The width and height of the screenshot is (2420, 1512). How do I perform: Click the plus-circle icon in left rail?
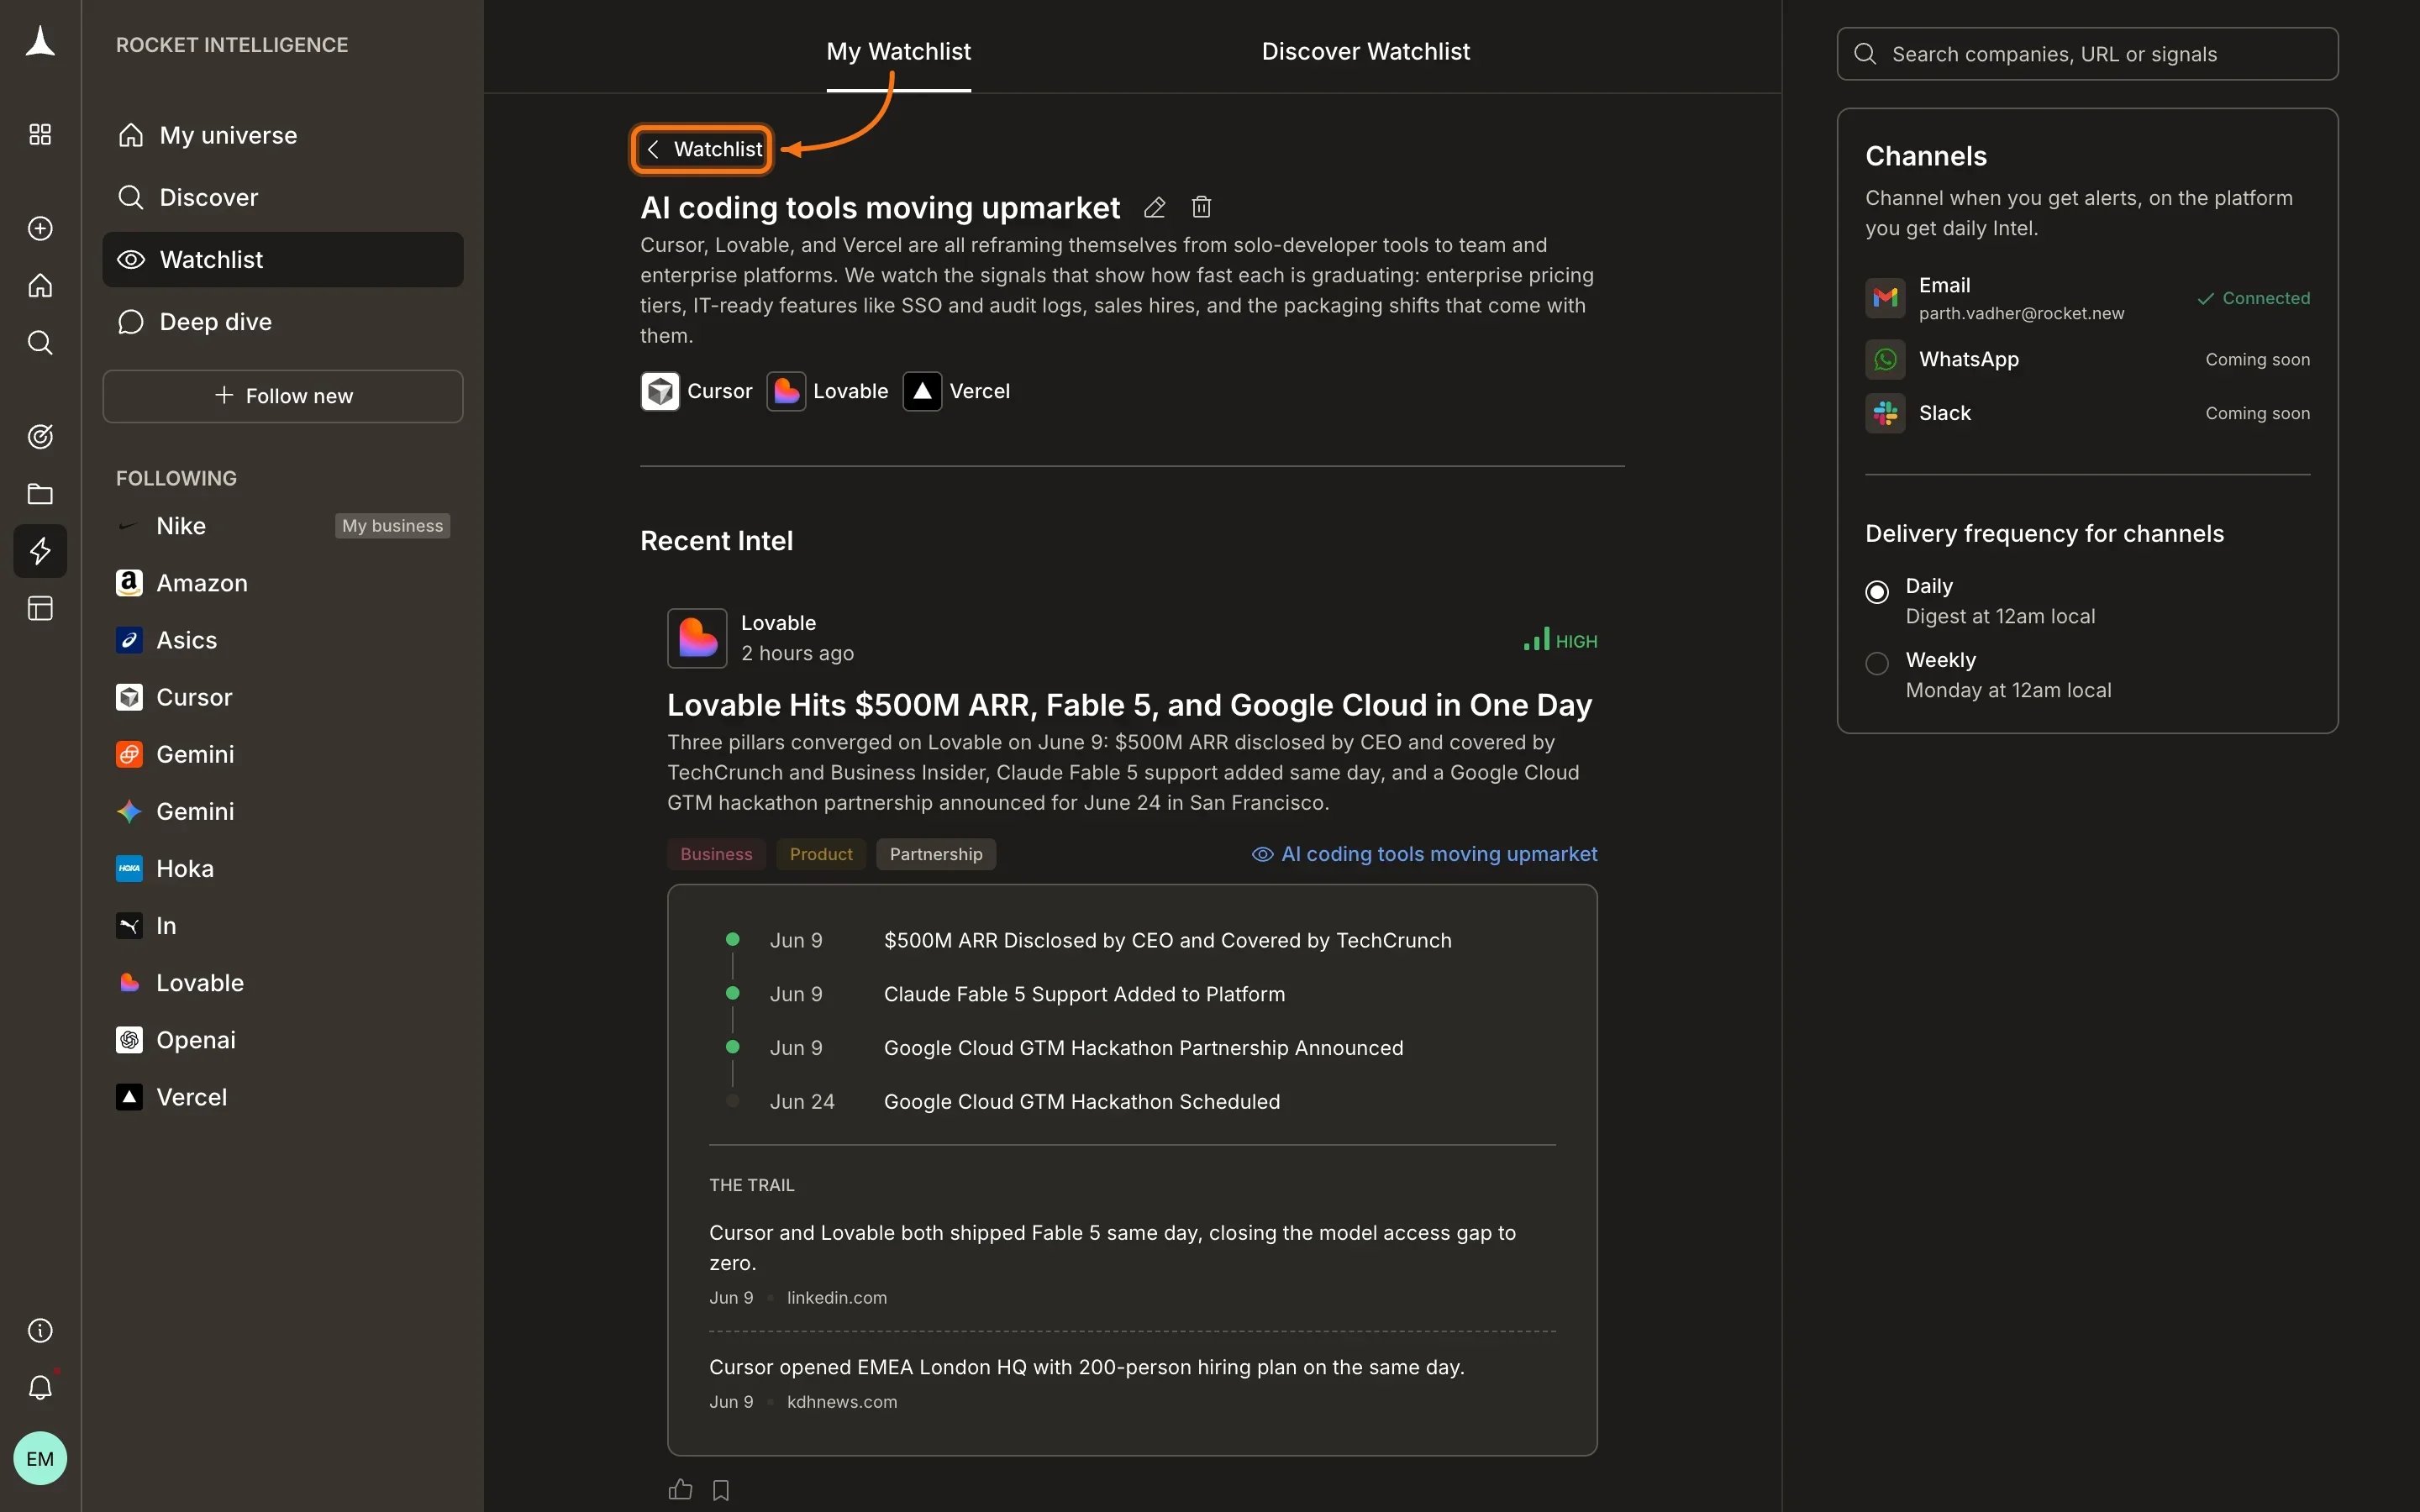pyautogui.click(x=40, y=228)
